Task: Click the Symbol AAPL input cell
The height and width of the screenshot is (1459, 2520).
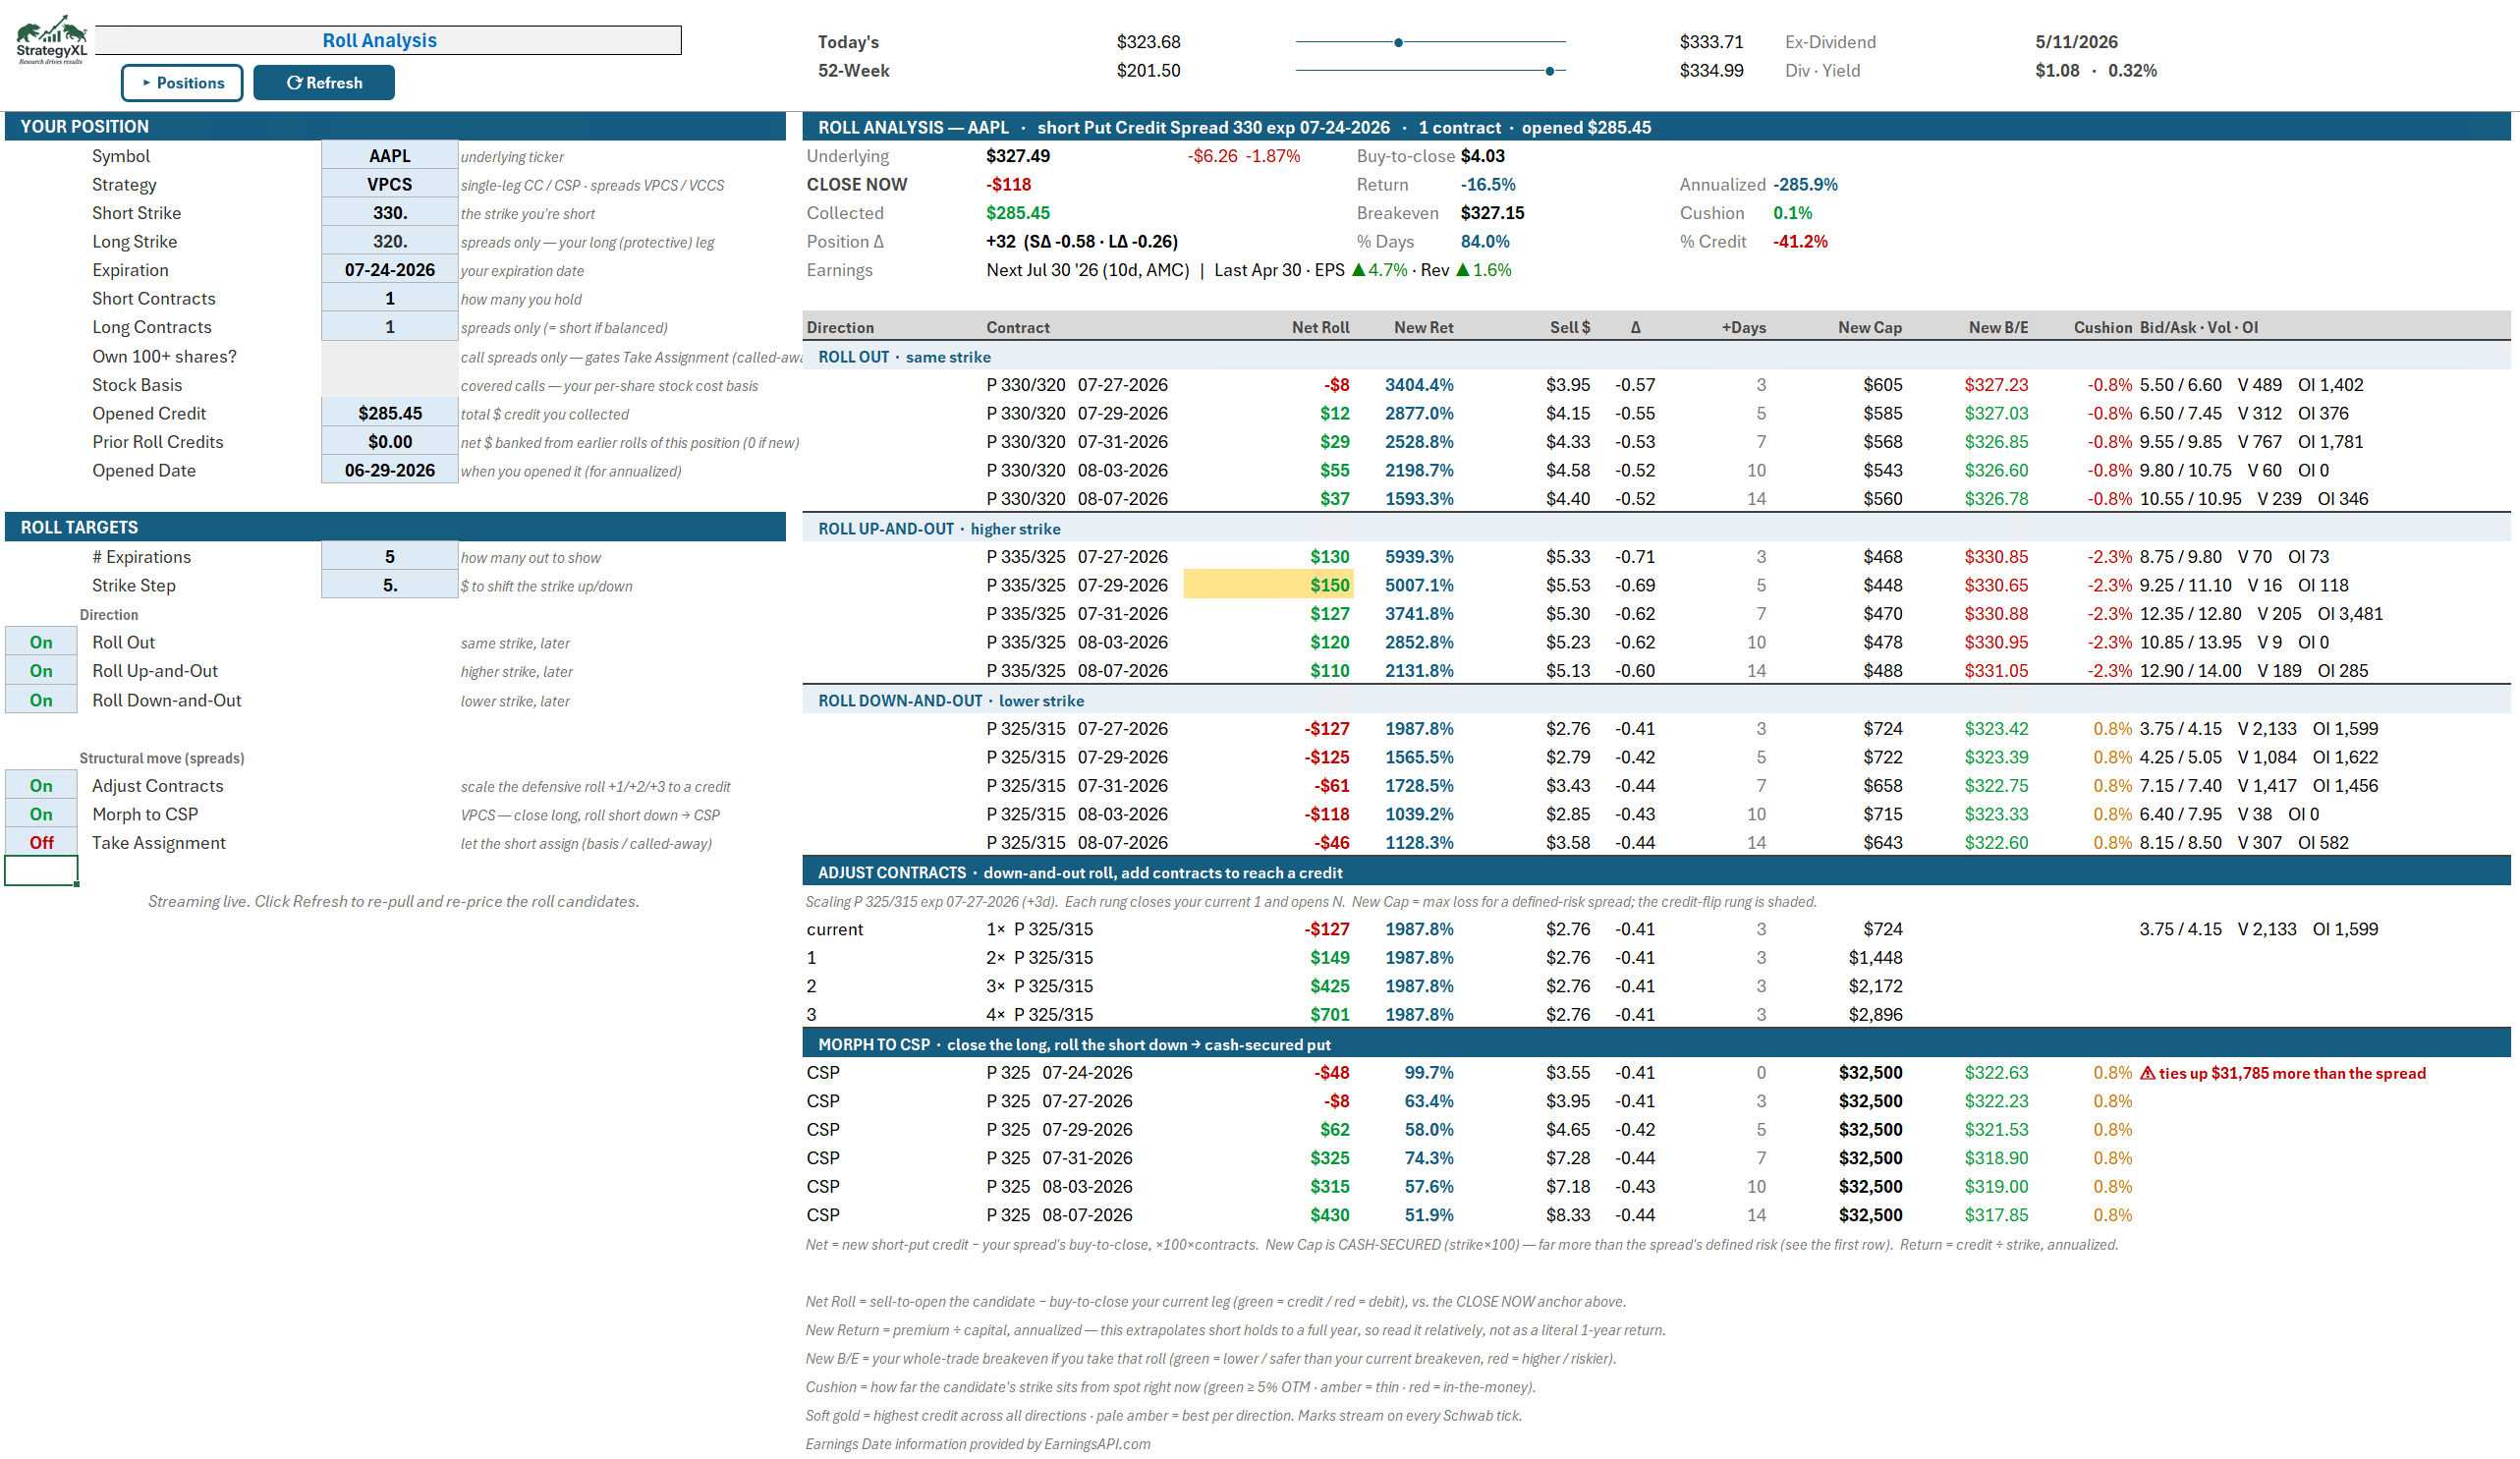Action: [x=390, y=156]
